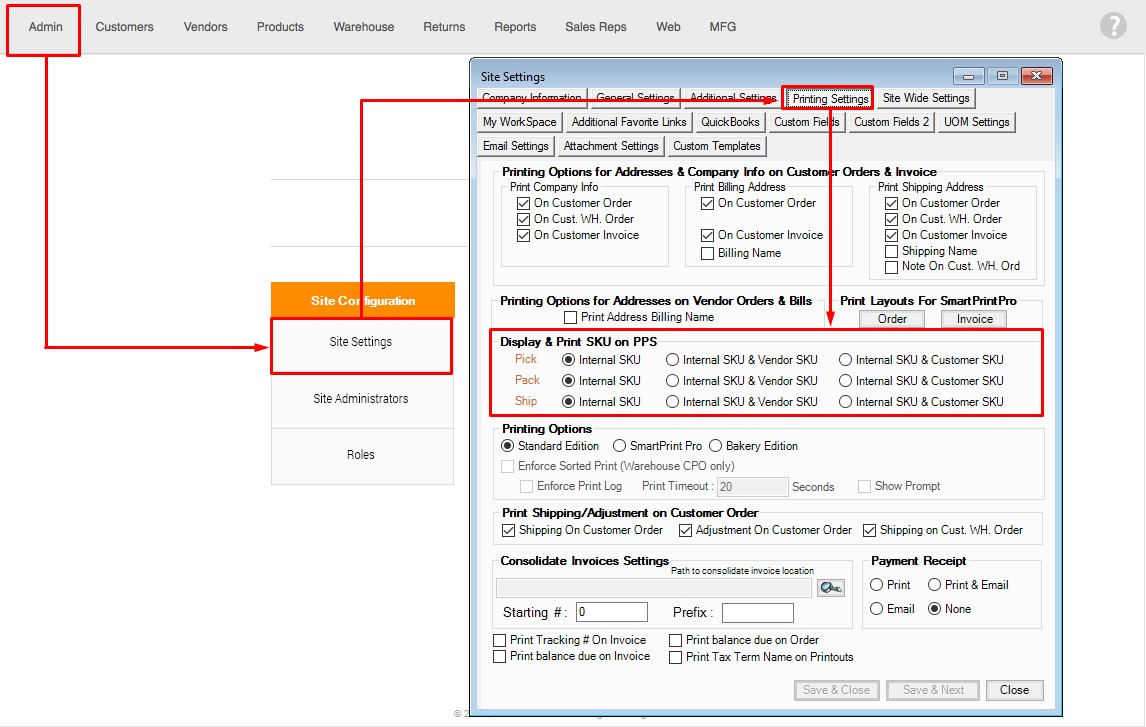Image resolution: width=1146 pixels, height=727 pixels.
Task: Open the QuickBooks tab
Action: point(730,122)
